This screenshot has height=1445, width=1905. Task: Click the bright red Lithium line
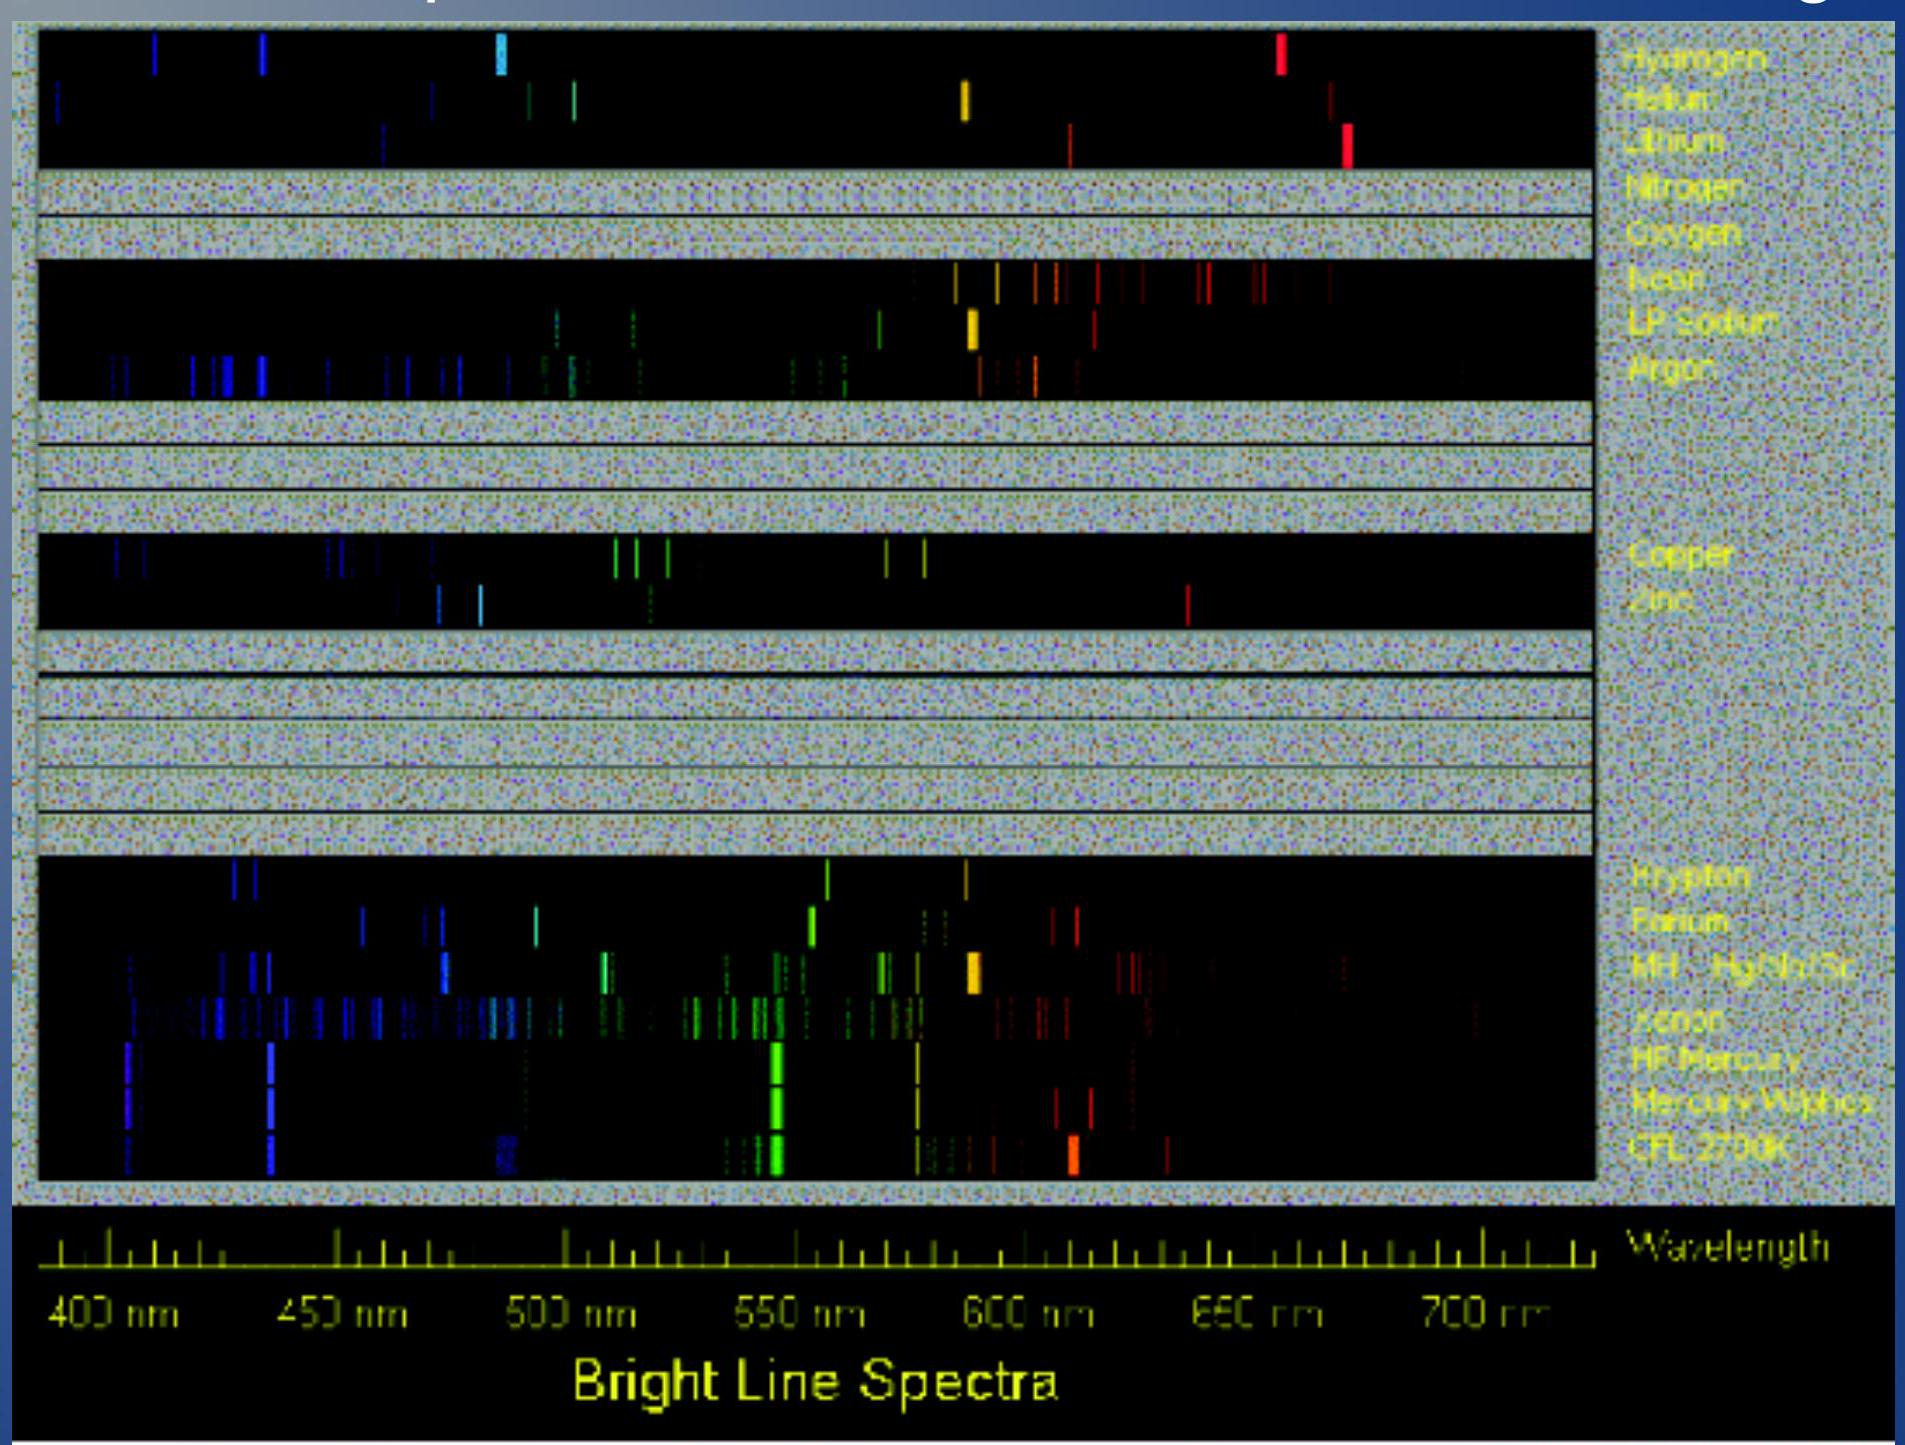tap(1347, 146)
